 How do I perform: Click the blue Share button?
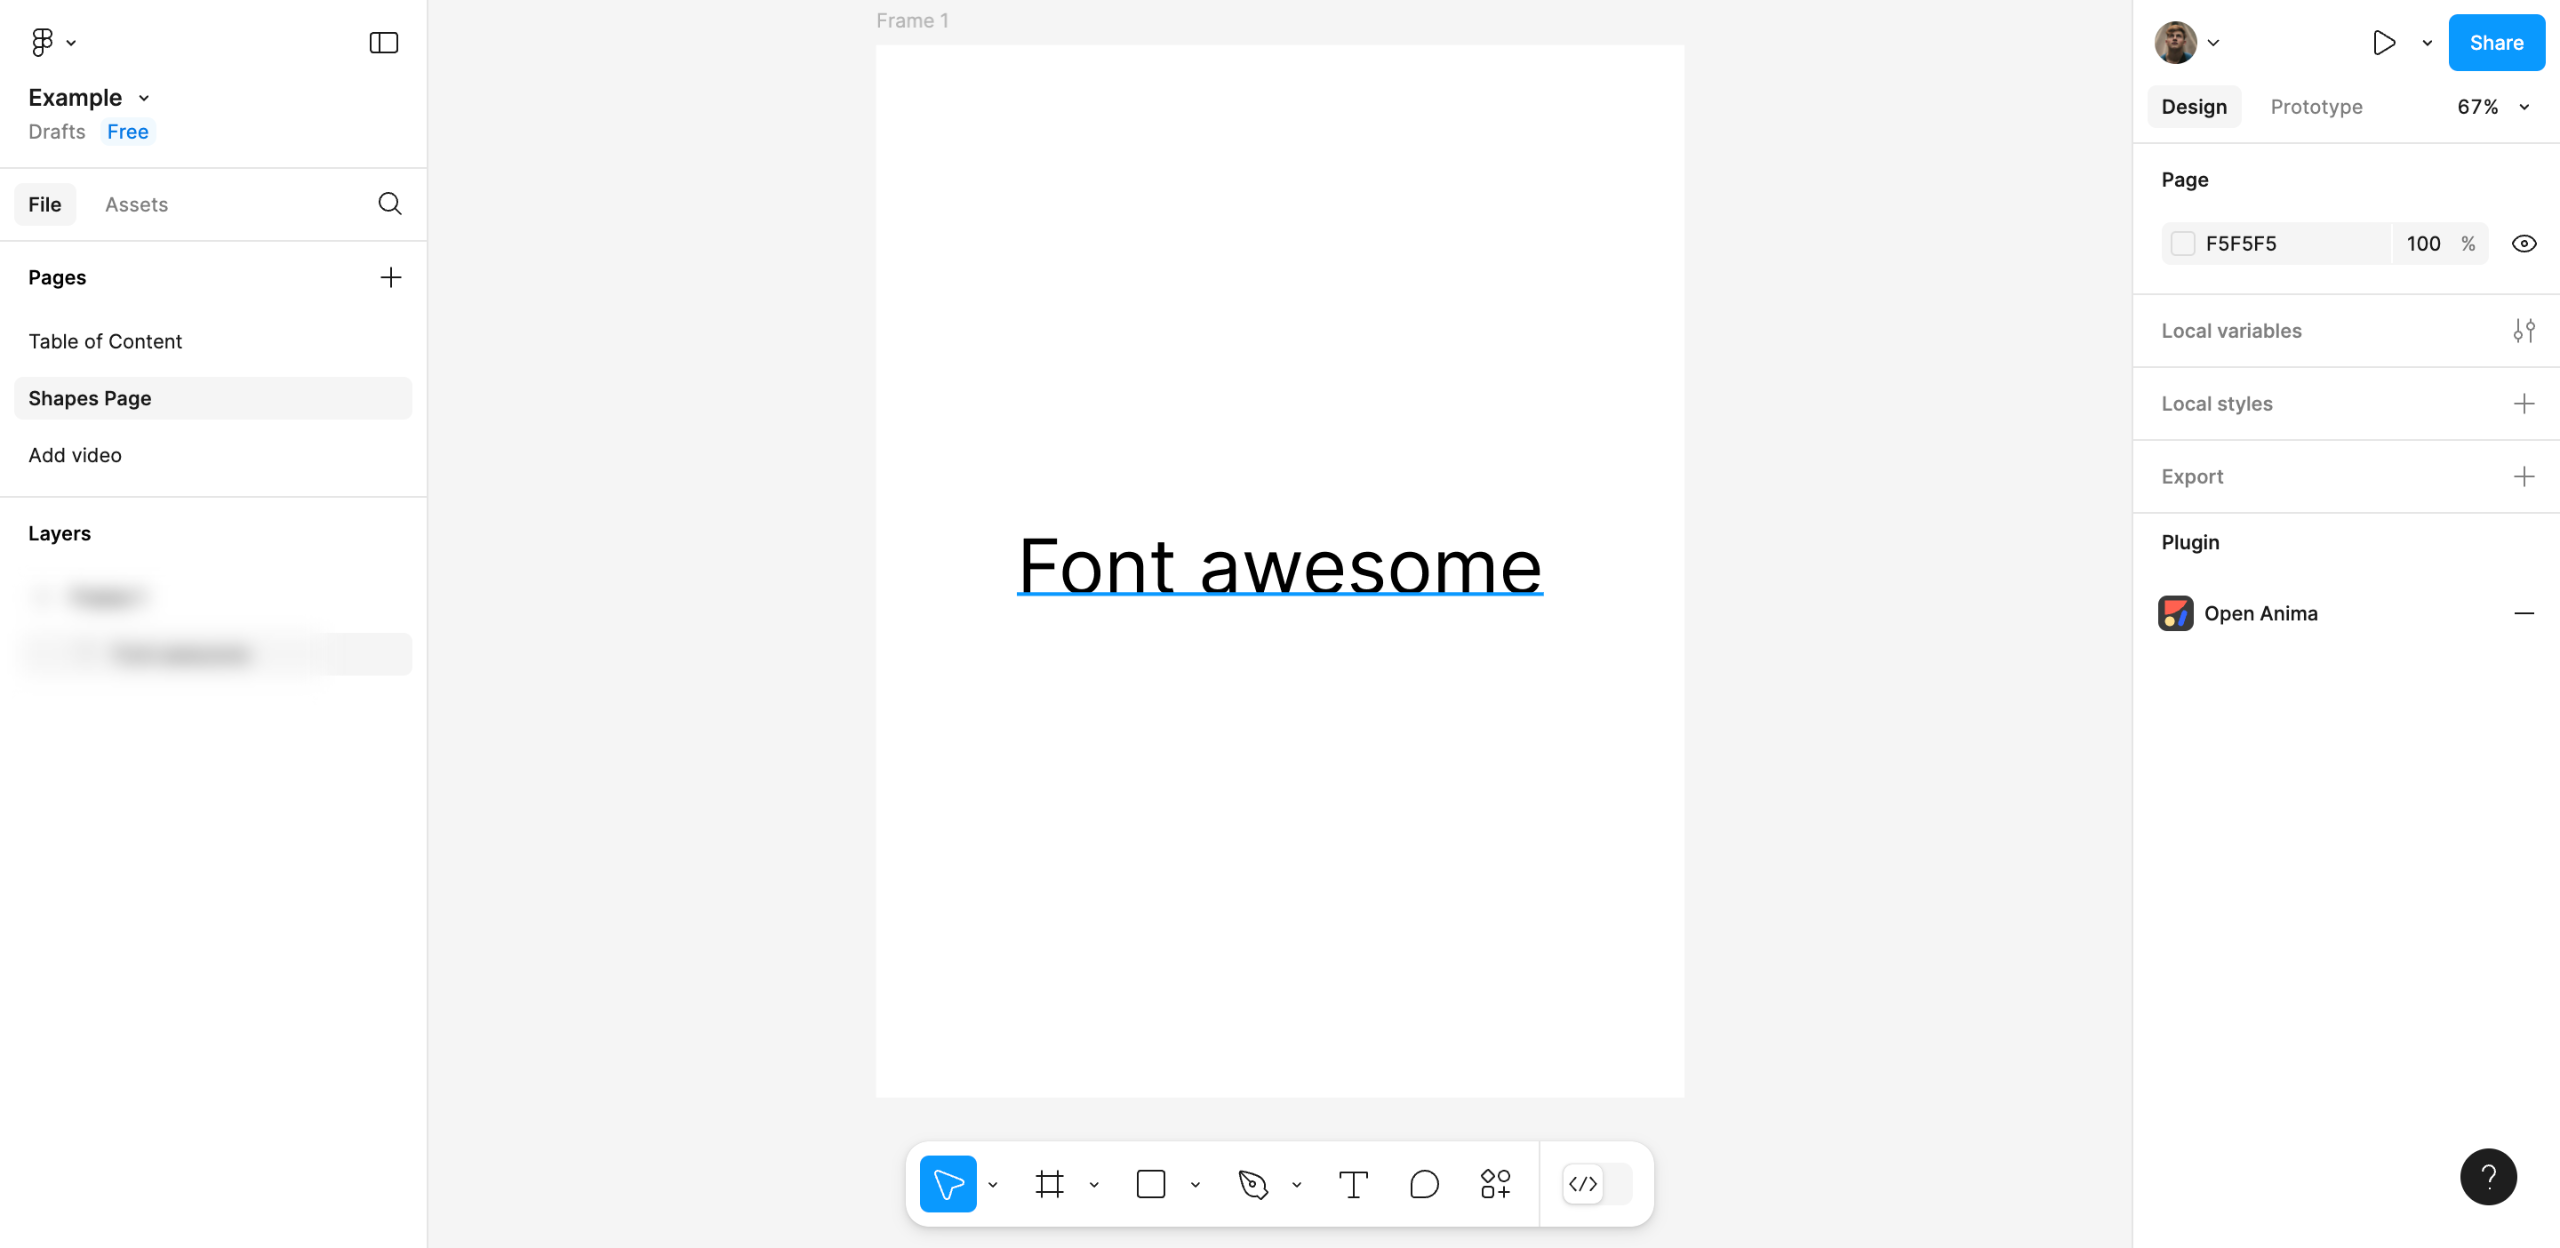click(x=2495, y=43)
